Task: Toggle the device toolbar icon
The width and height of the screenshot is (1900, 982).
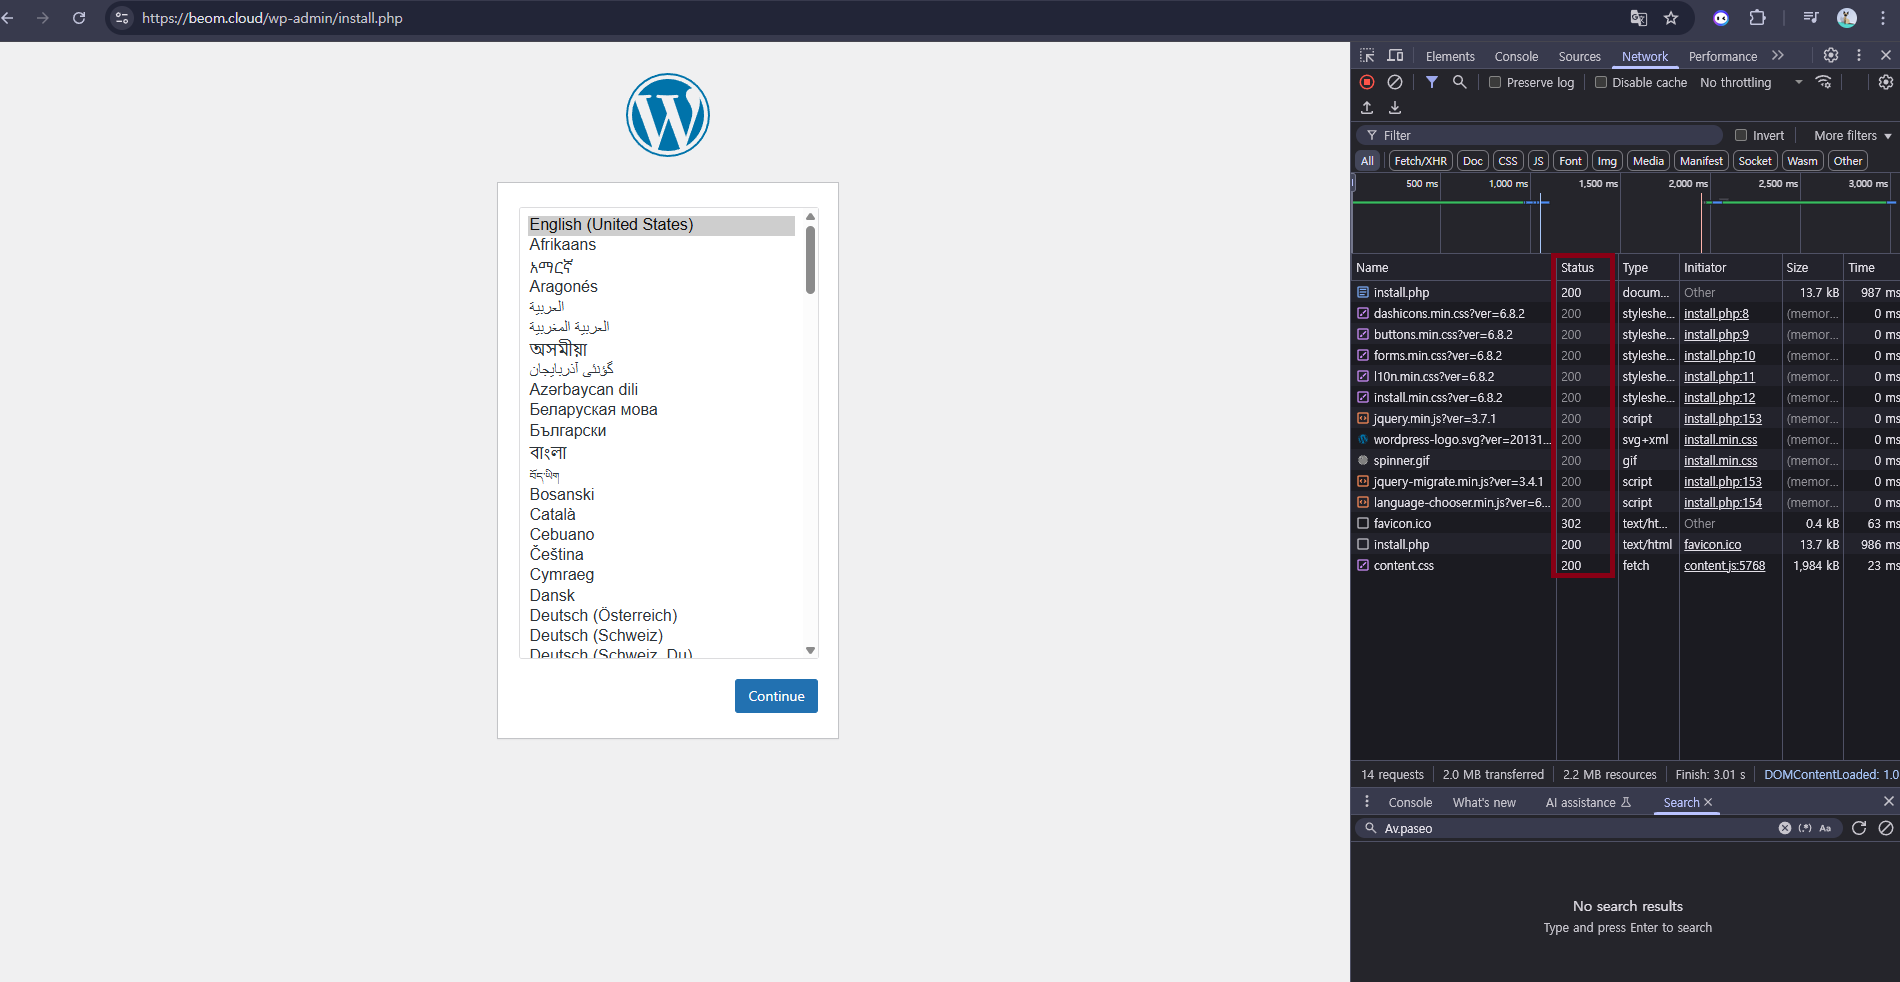Action: (x=1395, y=56)
